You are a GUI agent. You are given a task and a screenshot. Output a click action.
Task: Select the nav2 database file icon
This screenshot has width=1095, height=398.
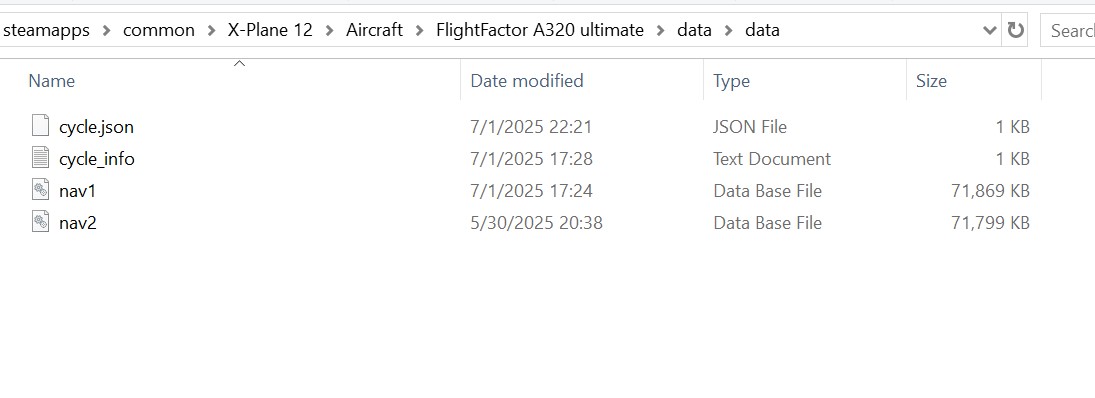tap(41, 223)
